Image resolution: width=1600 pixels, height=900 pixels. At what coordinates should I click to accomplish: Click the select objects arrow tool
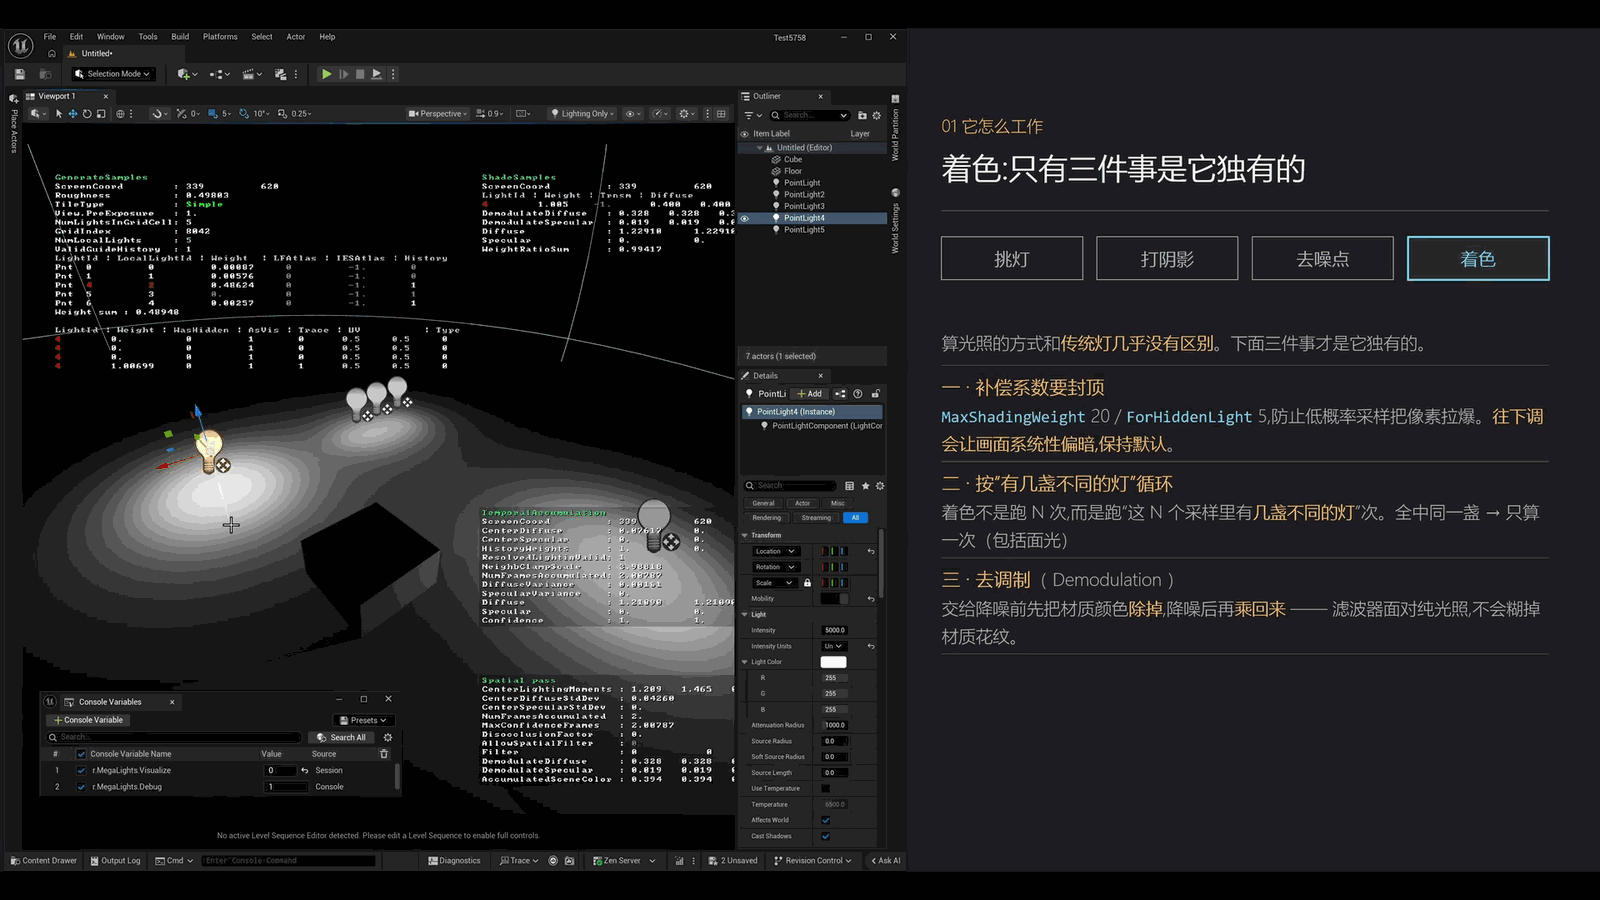59,114
